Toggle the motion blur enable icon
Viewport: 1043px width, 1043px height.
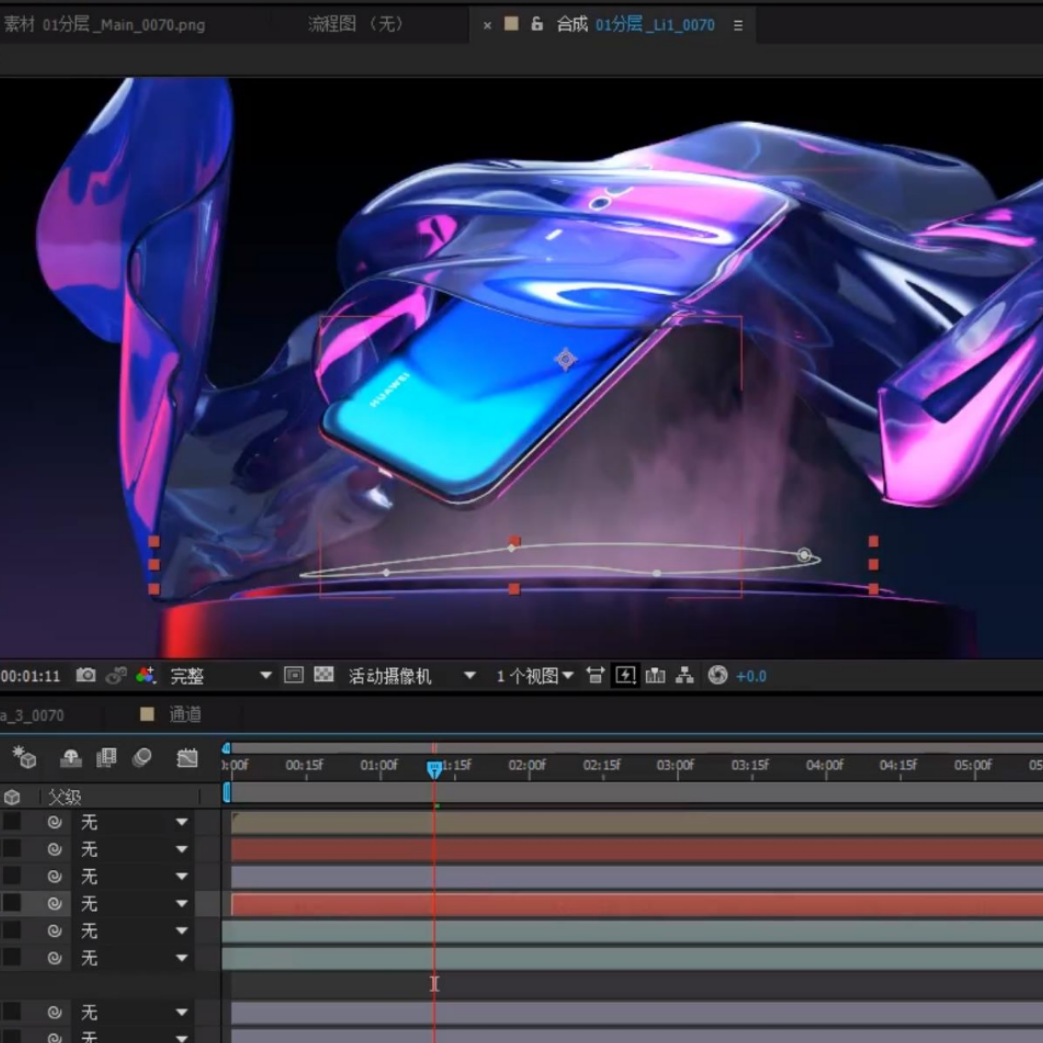point(142,758)
